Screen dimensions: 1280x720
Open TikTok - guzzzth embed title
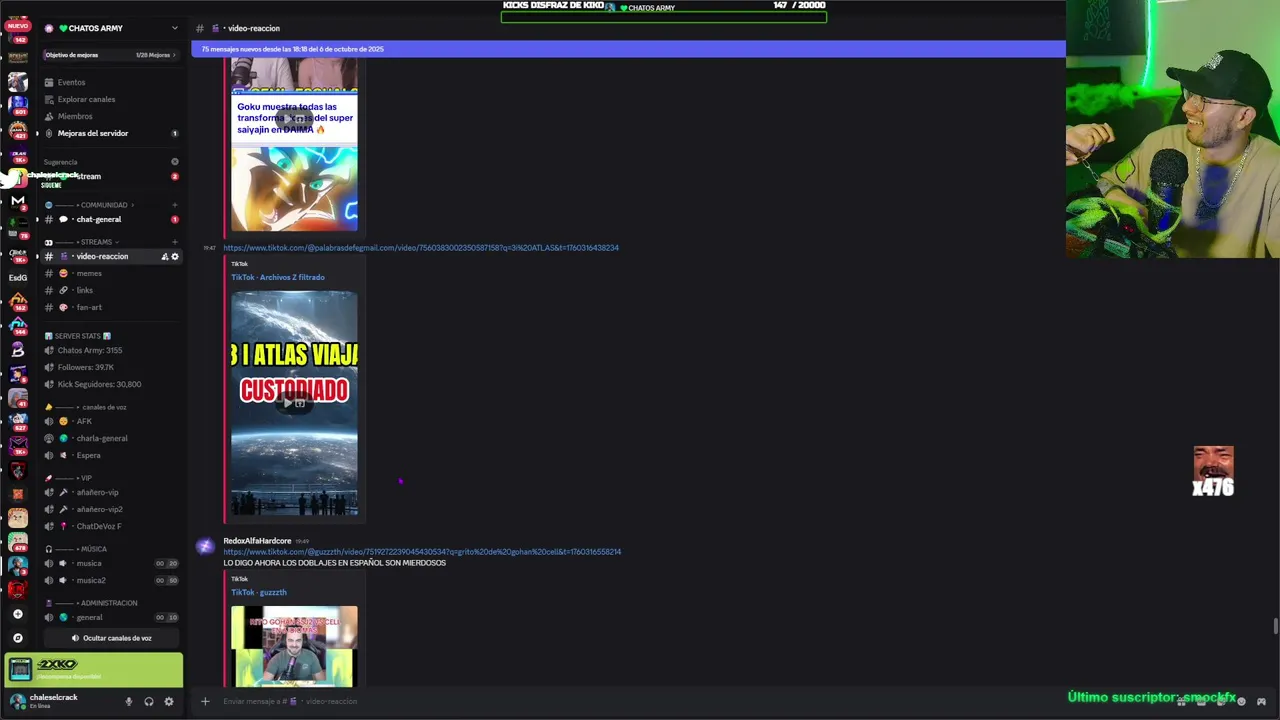point(259,592)
